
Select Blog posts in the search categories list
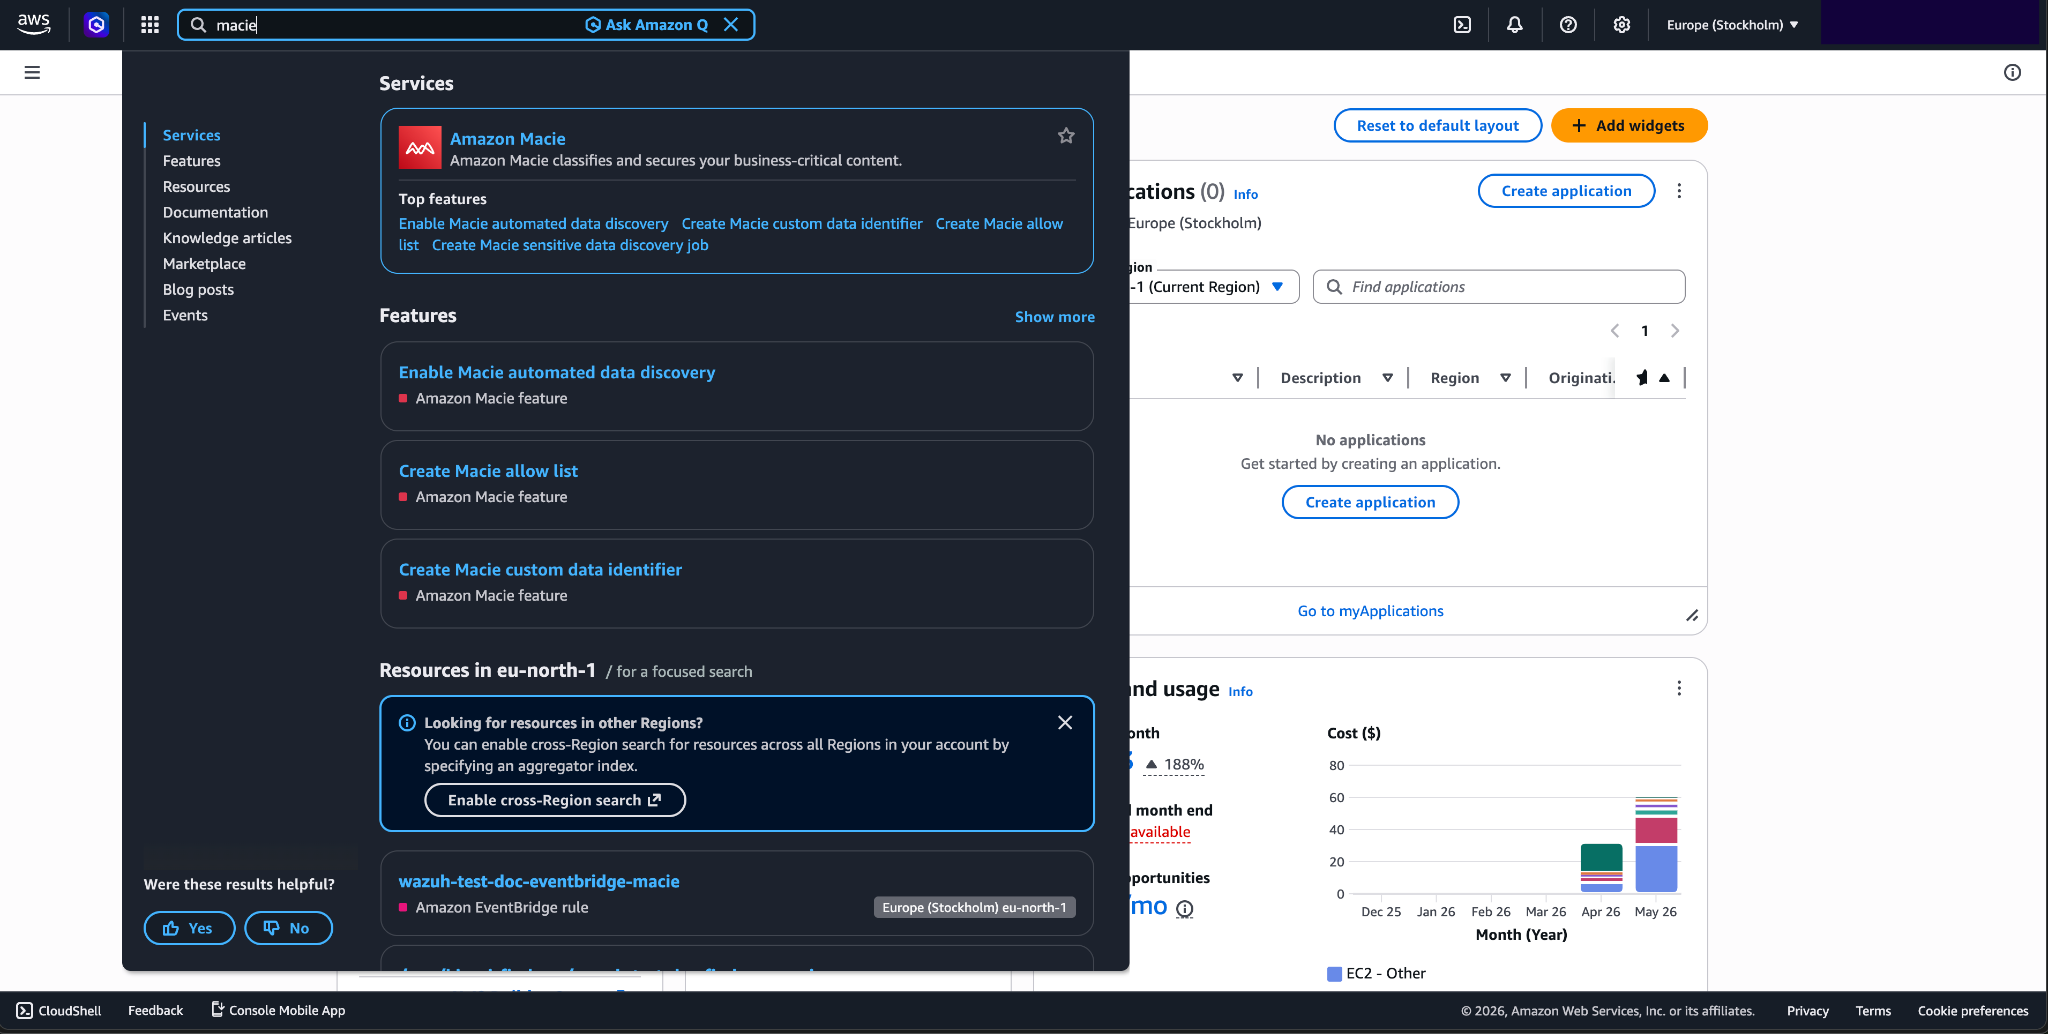[198, 290]
